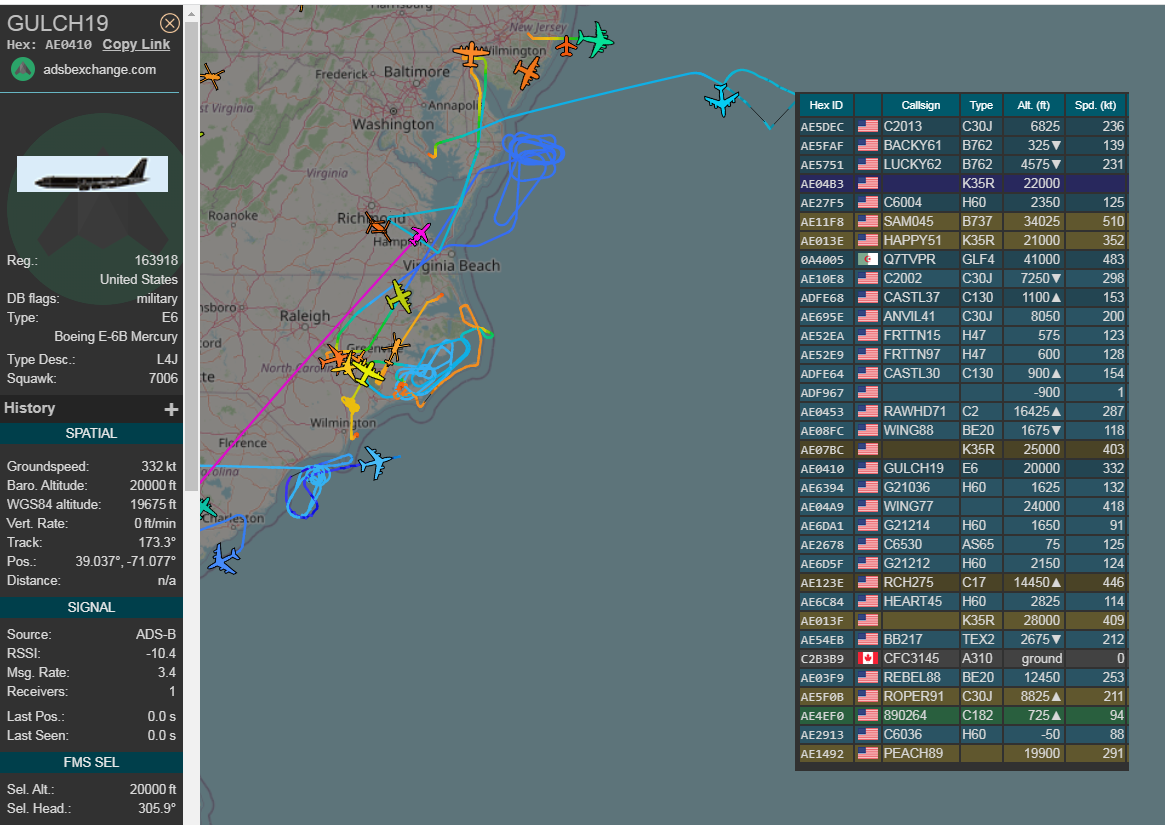Select hex AE013F row
The image size is (1165, 825).
point(962,621)
